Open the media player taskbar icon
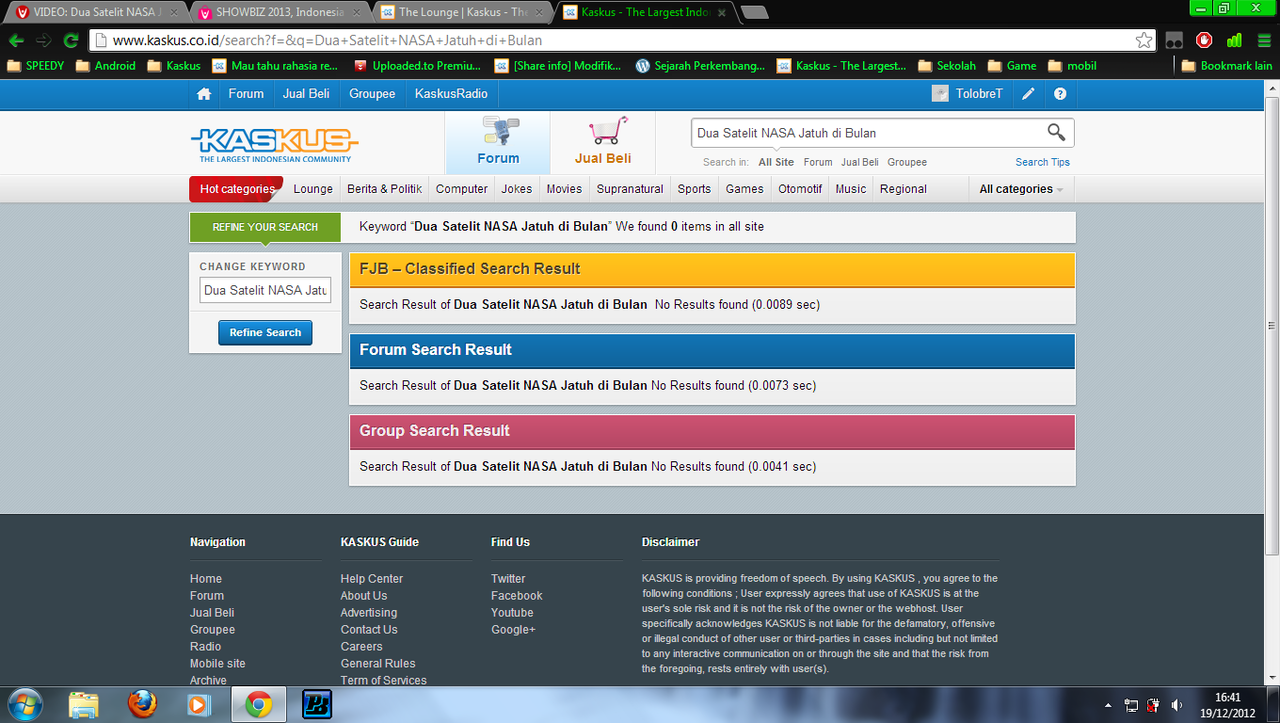 point(200,704)
